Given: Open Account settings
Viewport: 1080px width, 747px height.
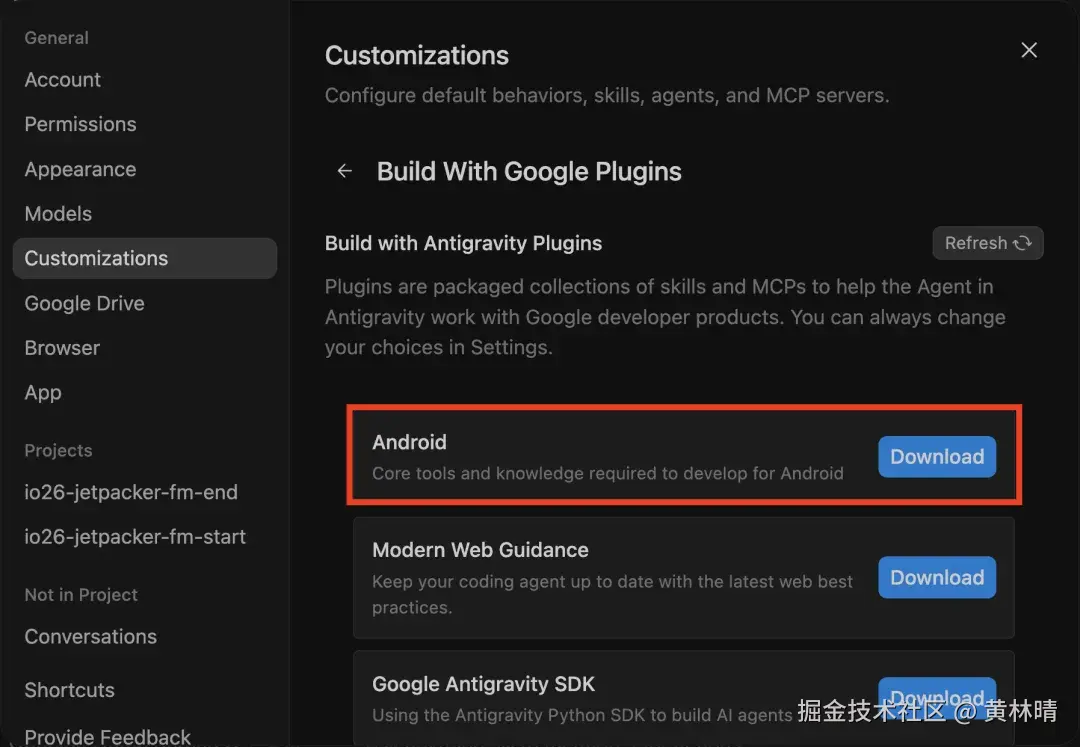Looking at the screenshot, I should pos(63,80).
